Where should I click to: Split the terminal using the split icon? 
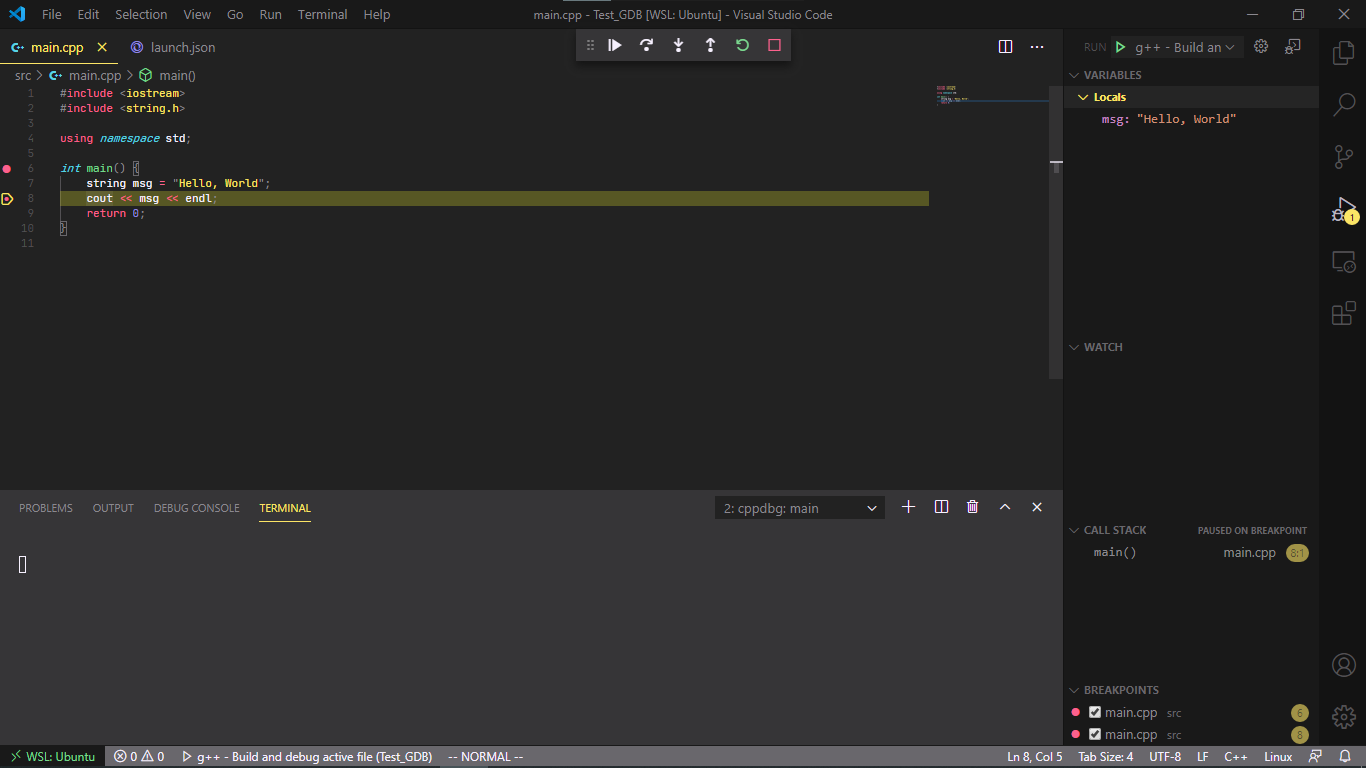[x=940, y=507]
